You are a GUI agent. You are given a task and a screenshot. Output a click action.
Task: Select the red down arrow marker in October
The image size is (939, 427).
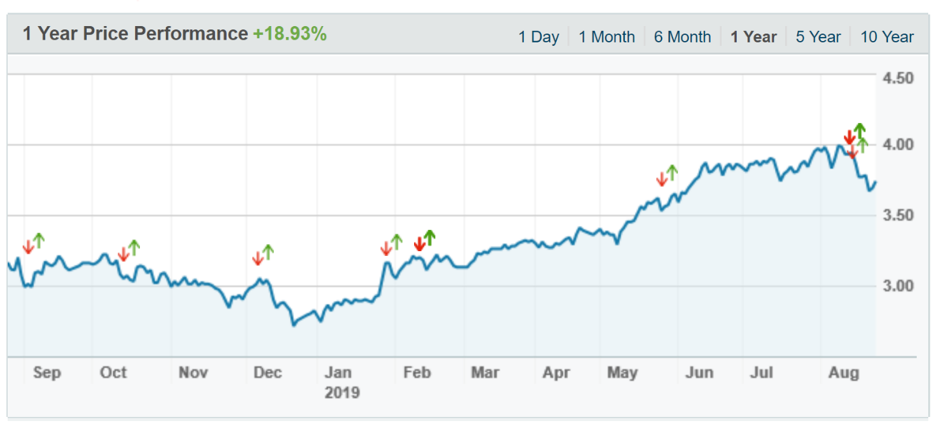point(124,254)
